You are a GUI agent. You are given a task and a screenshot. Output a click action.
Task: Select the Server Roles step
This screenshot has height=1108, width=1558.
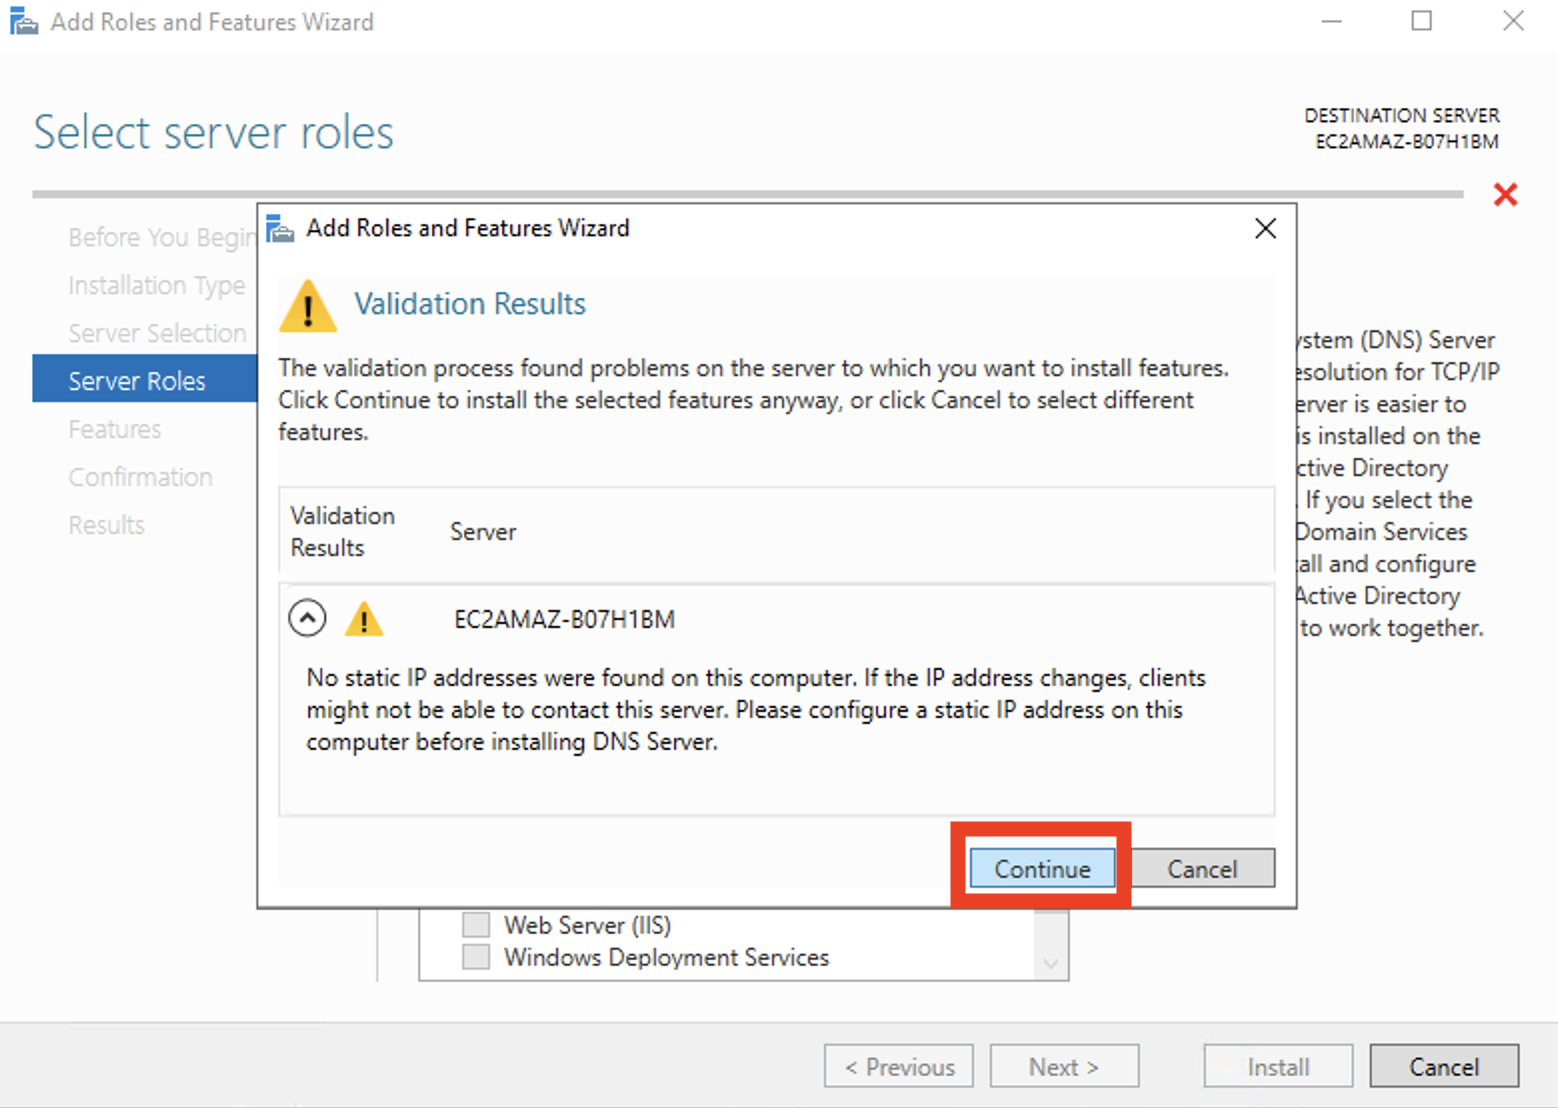145,381
